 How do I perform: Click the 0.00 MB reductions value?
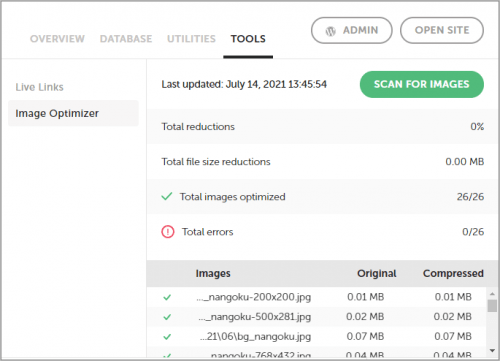(x=465, y=162)
